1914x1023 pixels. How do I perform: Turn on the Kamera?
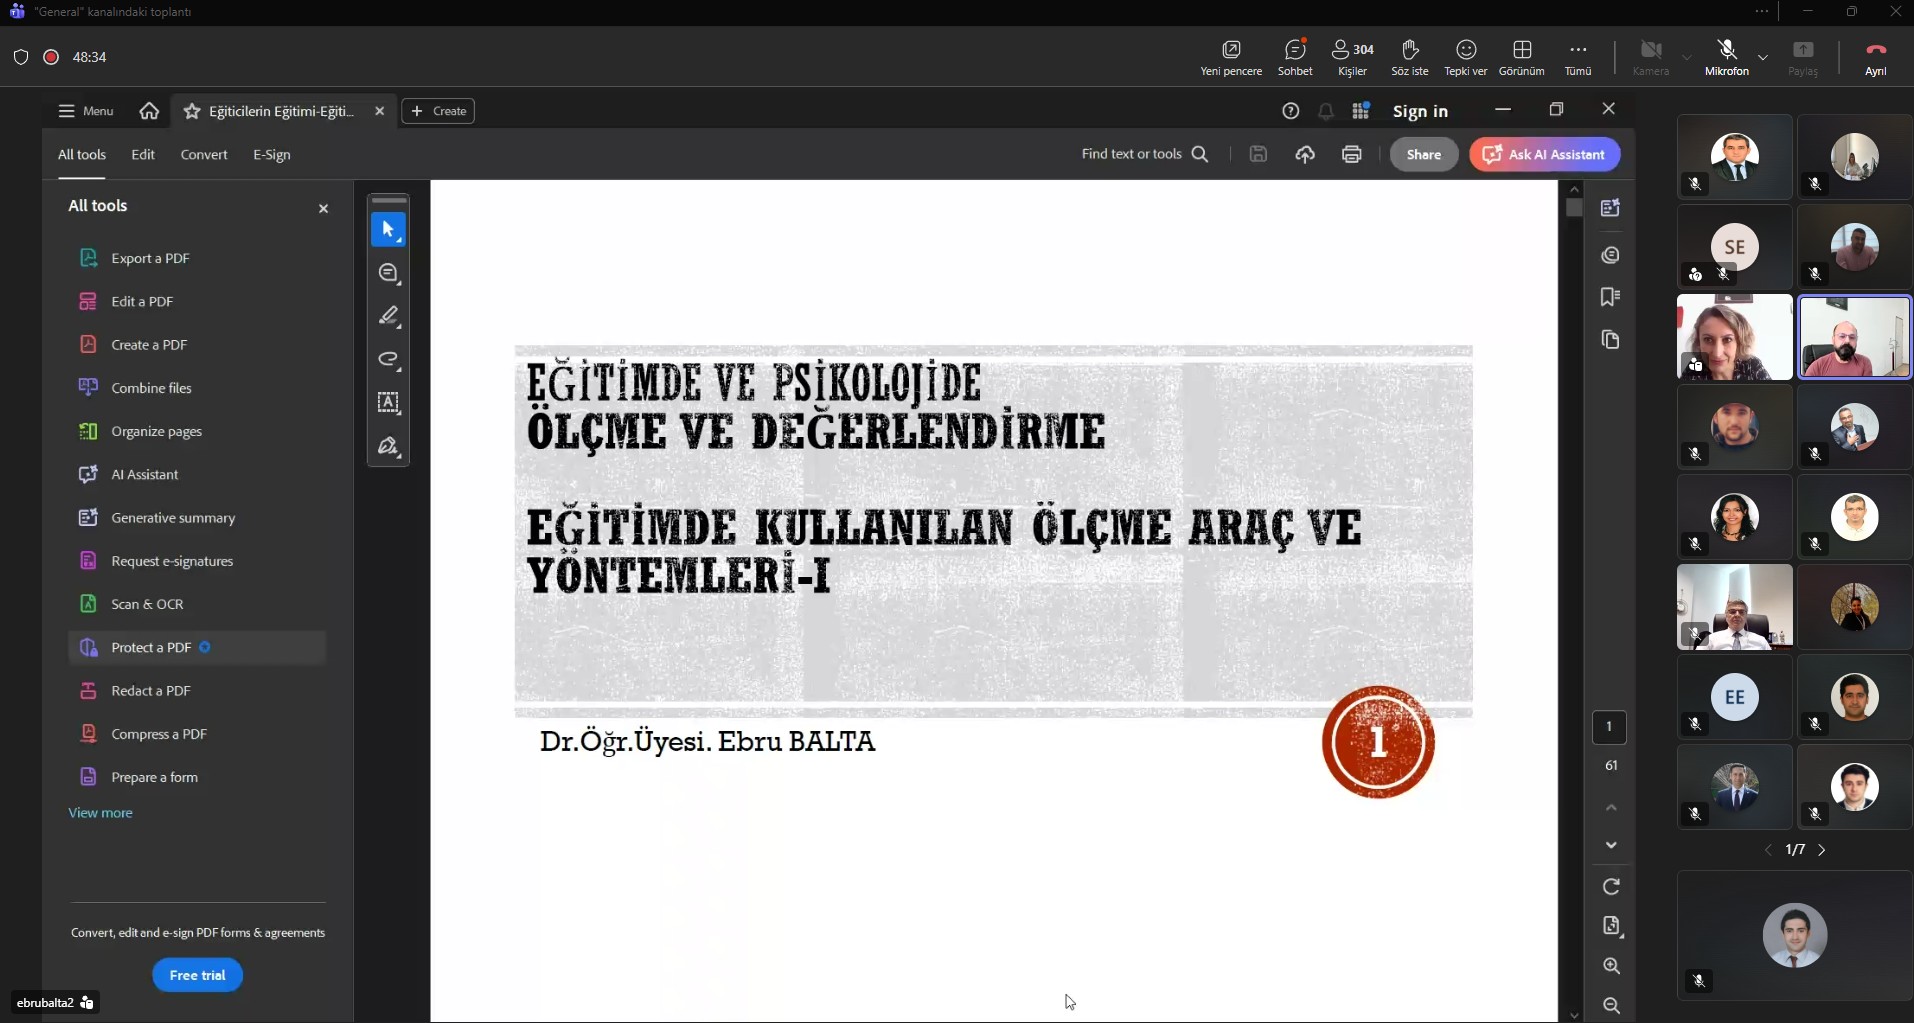coord(1650,57)
